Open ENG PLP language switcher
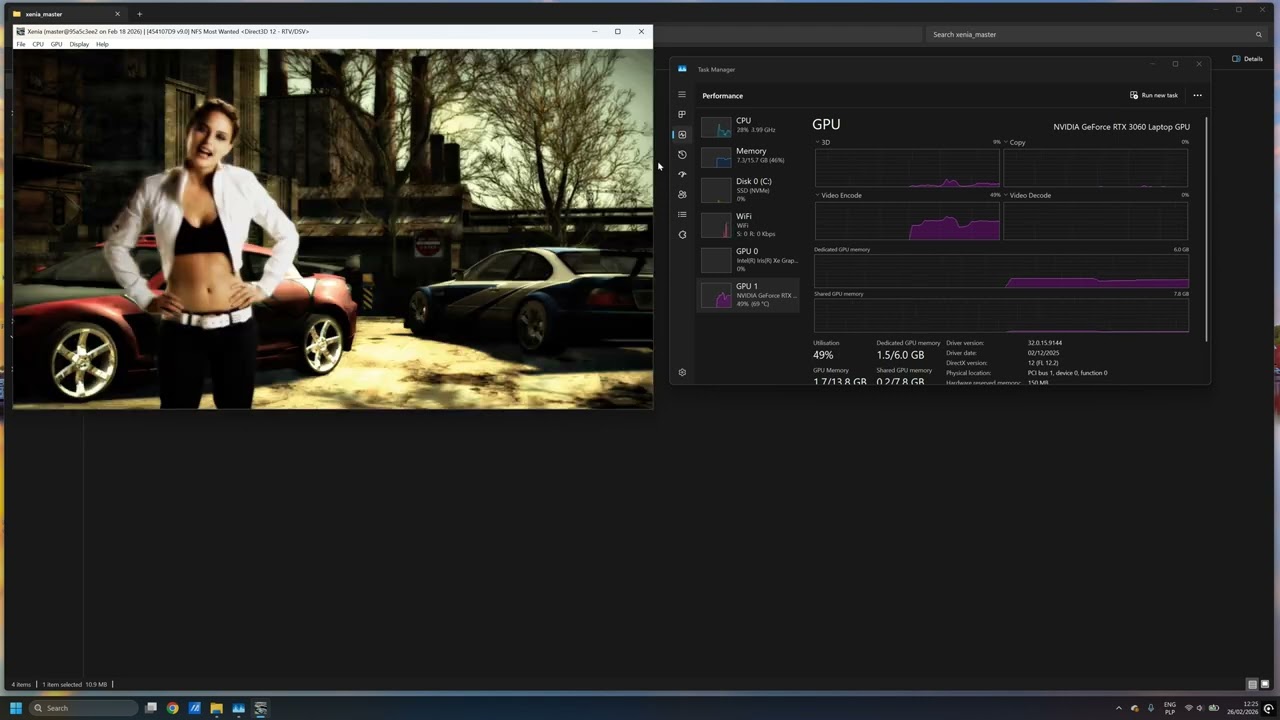1280x720 pixels. pyautogui.click(x=1170, y=708)
